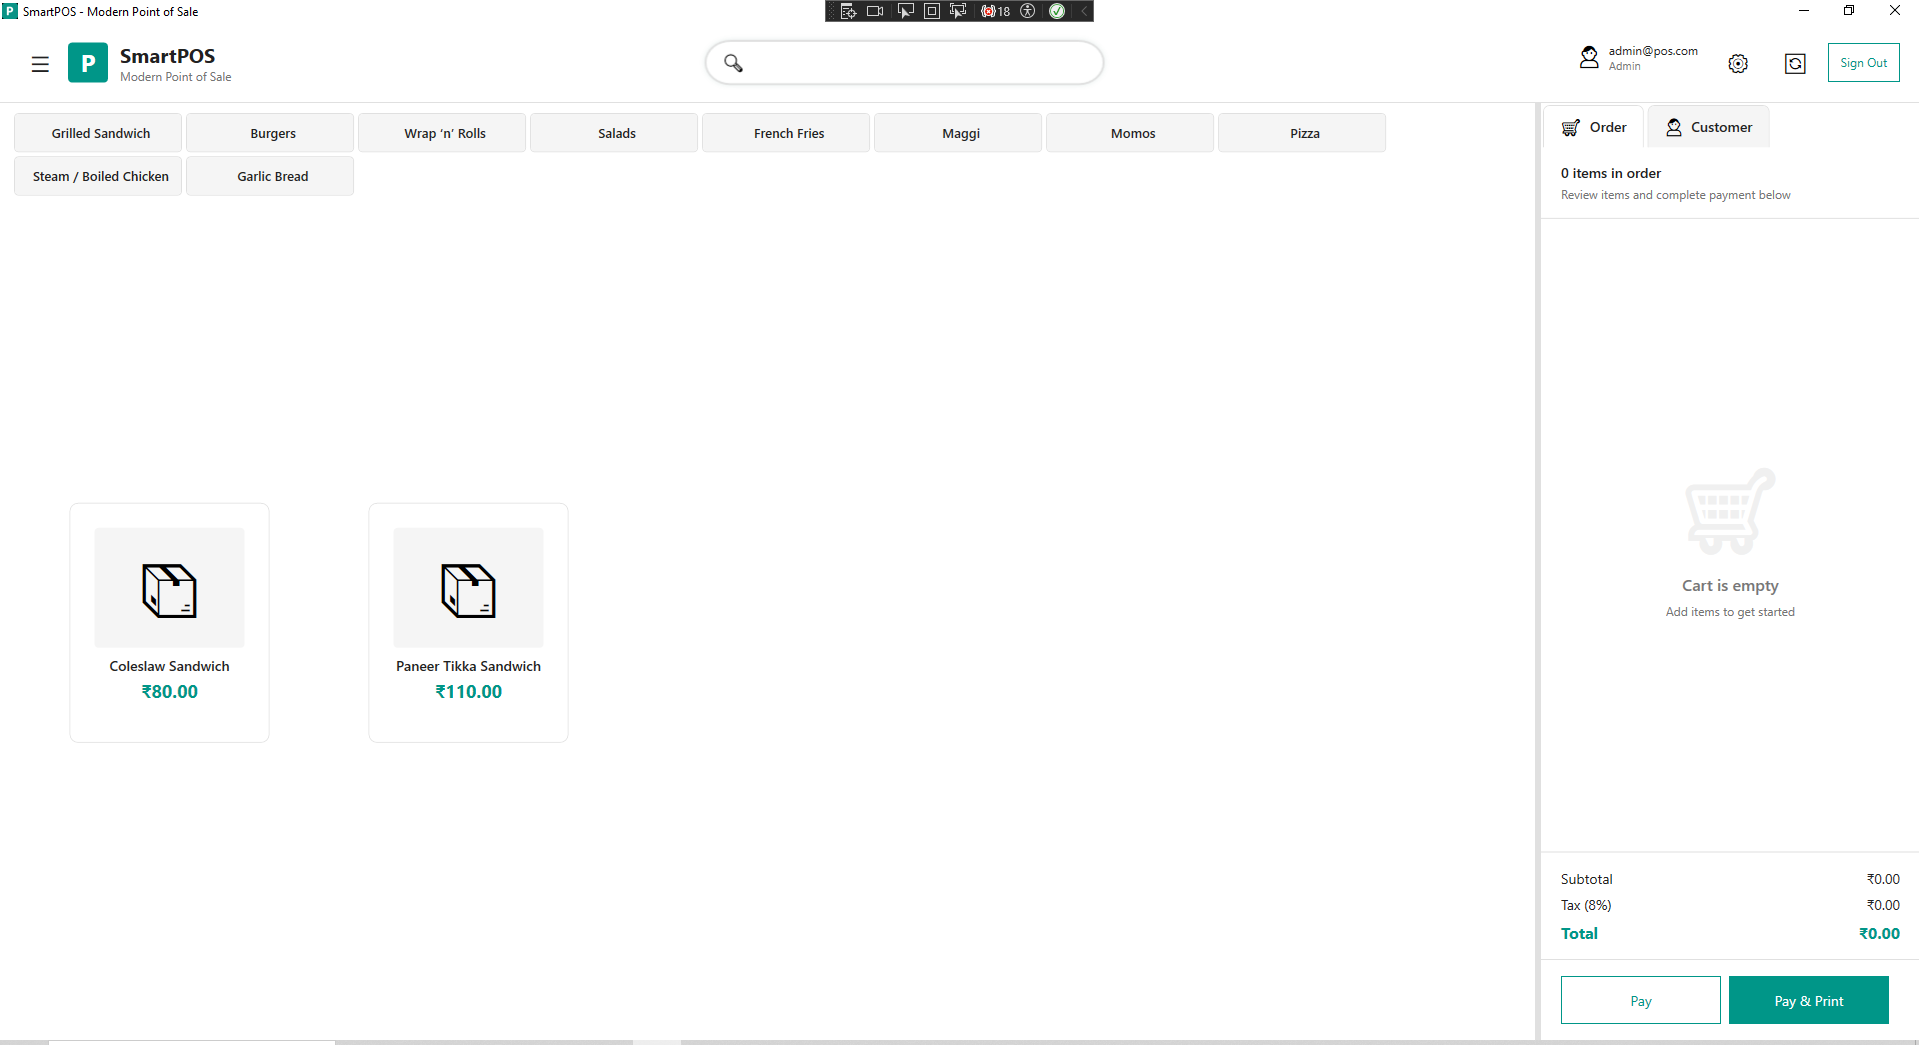Image resolution: width=1919 pixels, height=1045 pixels.
Task: Click the binding errors indicator showing 18
Action: tap(996, 11)
